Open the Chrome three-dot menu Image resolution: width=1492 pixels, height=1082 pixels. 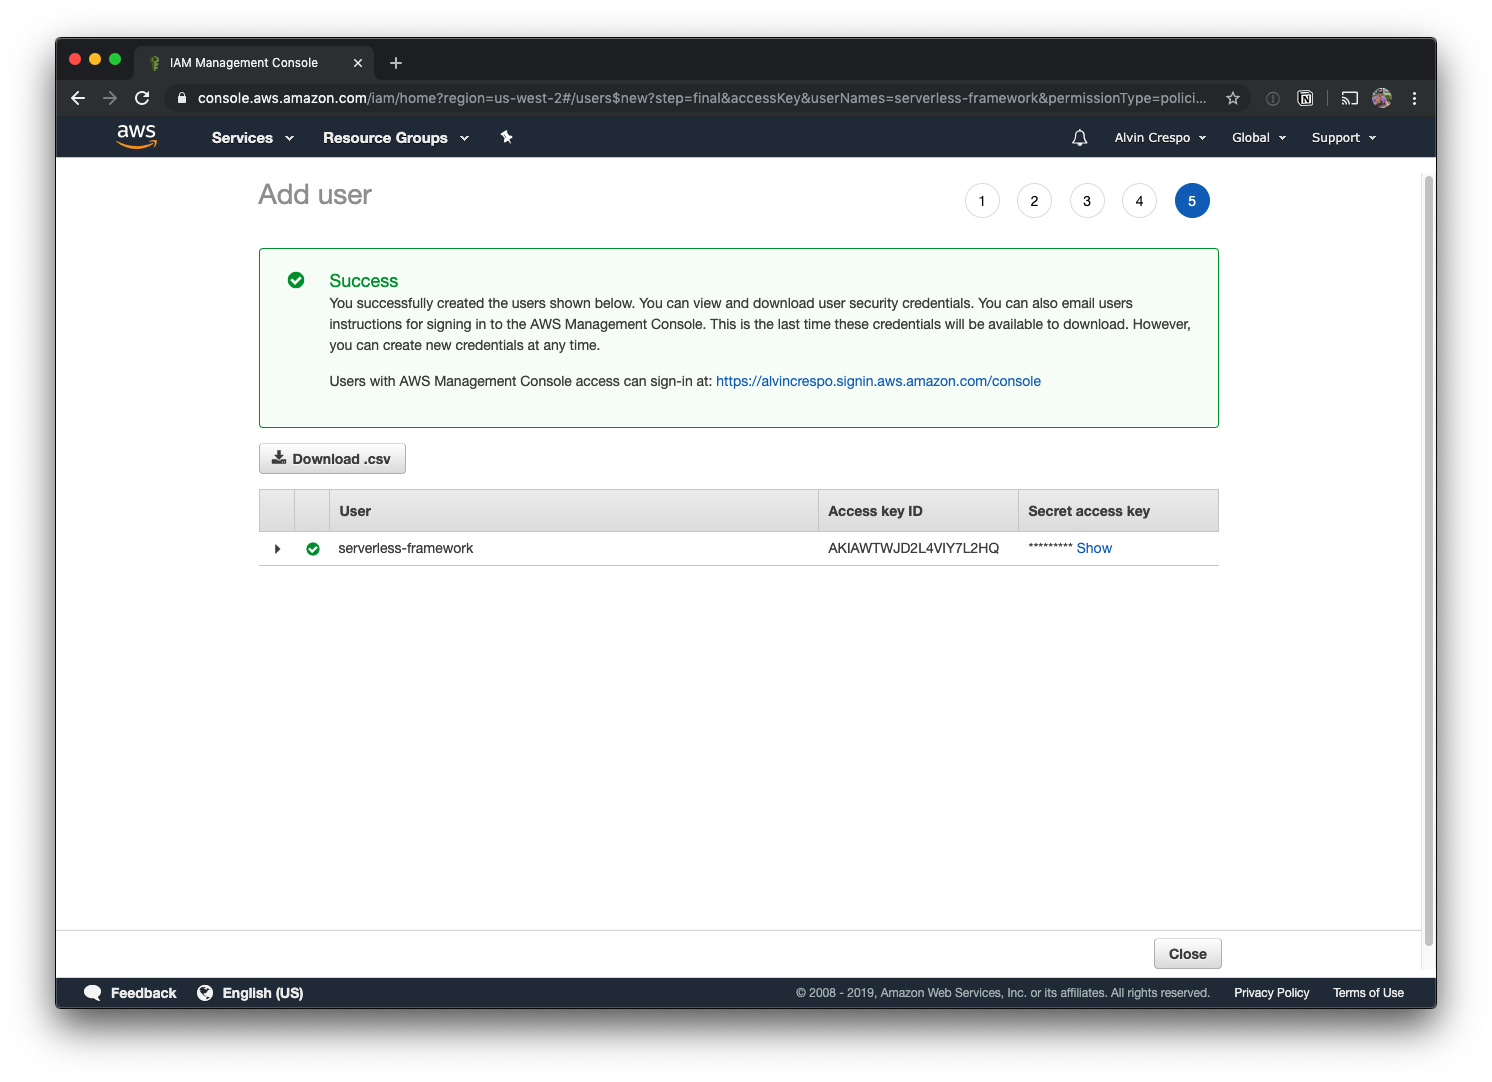(1414, 98)
